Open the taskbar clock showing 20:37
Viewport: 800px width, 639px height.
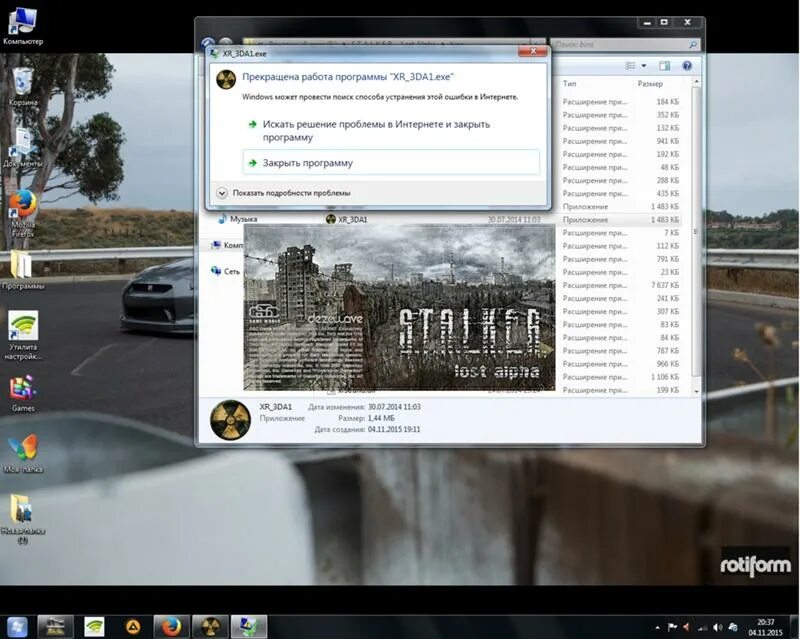pyautogui.click(x=765, y=627)
